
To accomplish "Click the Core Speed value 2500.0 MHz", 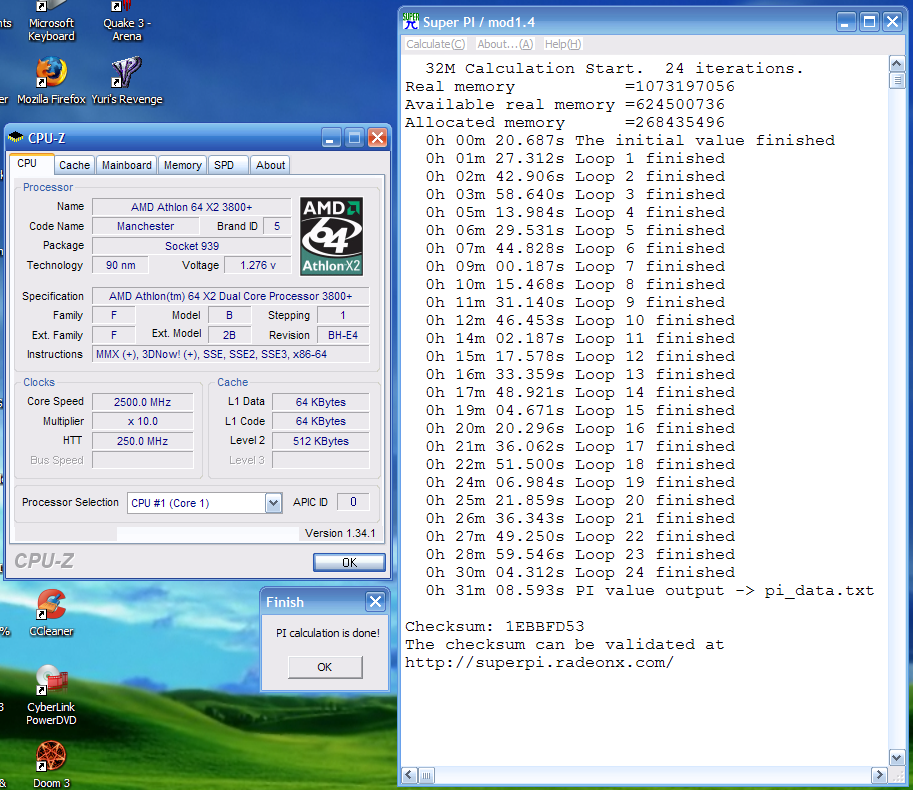I will click(x=143, y=402).
